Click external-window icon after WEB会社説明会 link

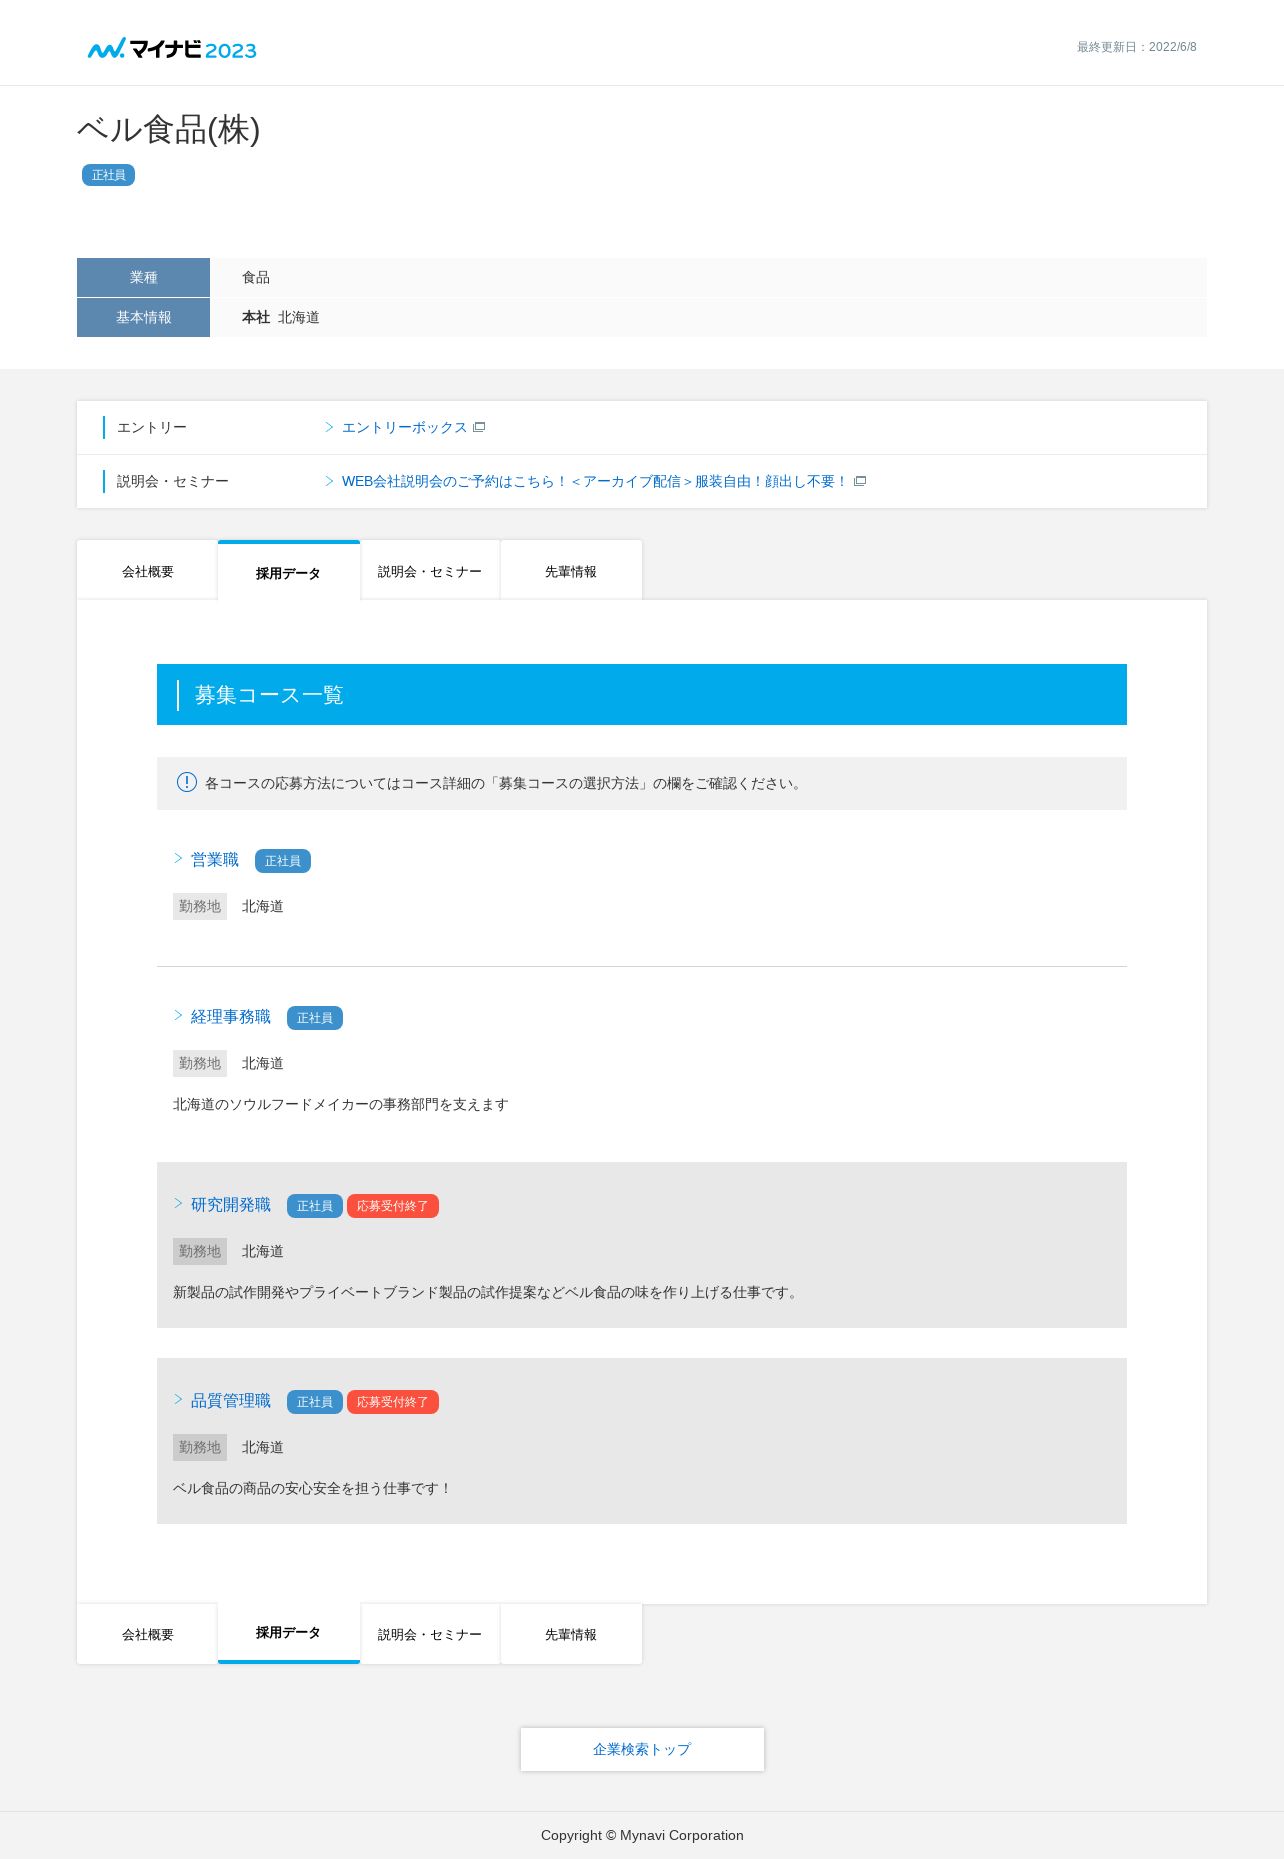860,481
